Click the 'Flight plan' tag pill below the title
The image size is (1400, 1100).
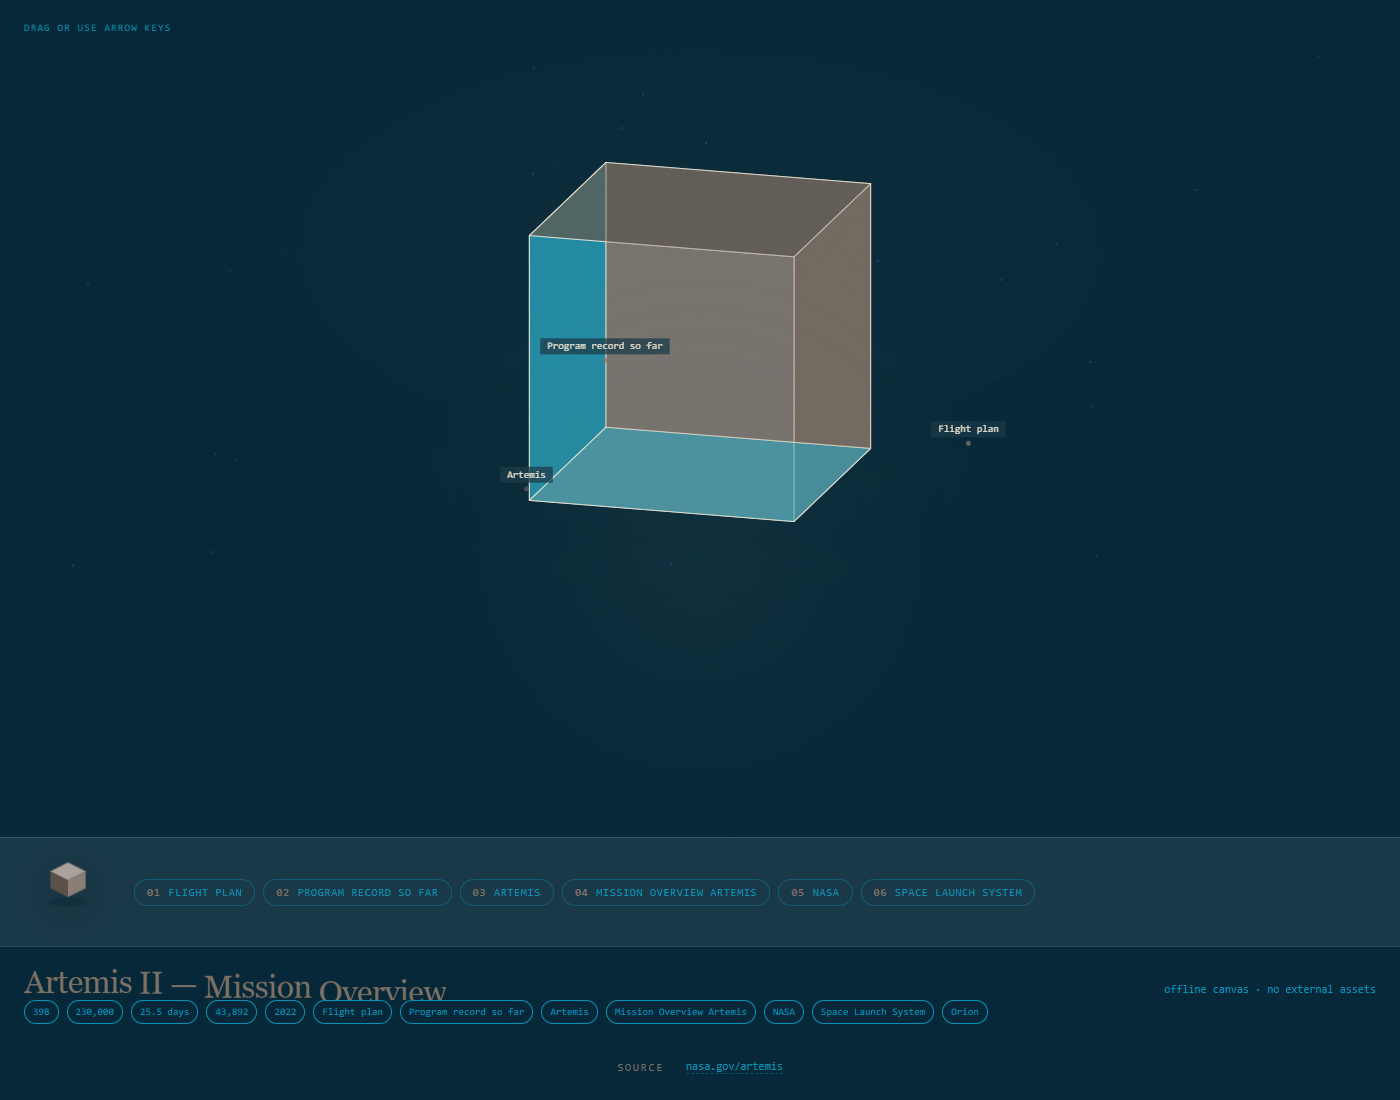coord(352,1012)
